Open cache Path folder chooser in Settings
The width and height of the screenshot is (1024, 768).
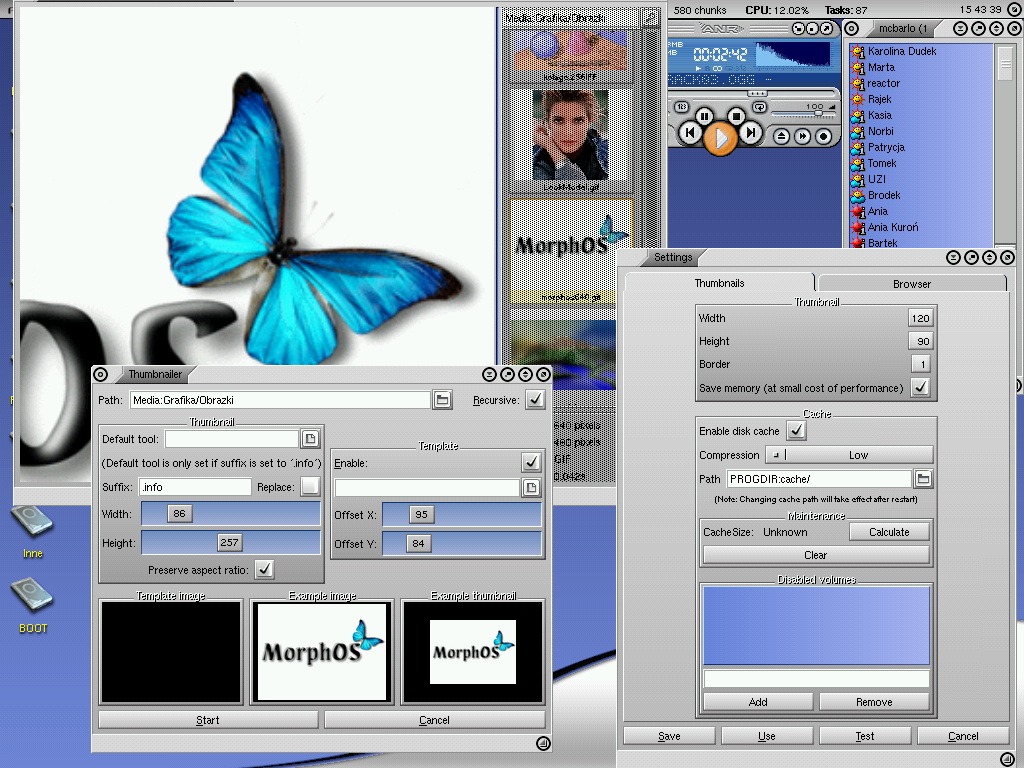coord(923,479)
